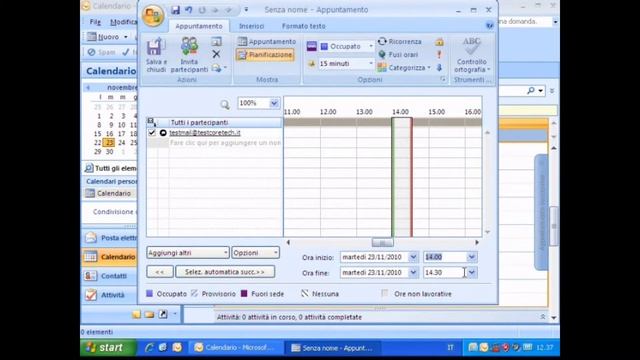Save using the quick access floppy icon

pos(175,10)
